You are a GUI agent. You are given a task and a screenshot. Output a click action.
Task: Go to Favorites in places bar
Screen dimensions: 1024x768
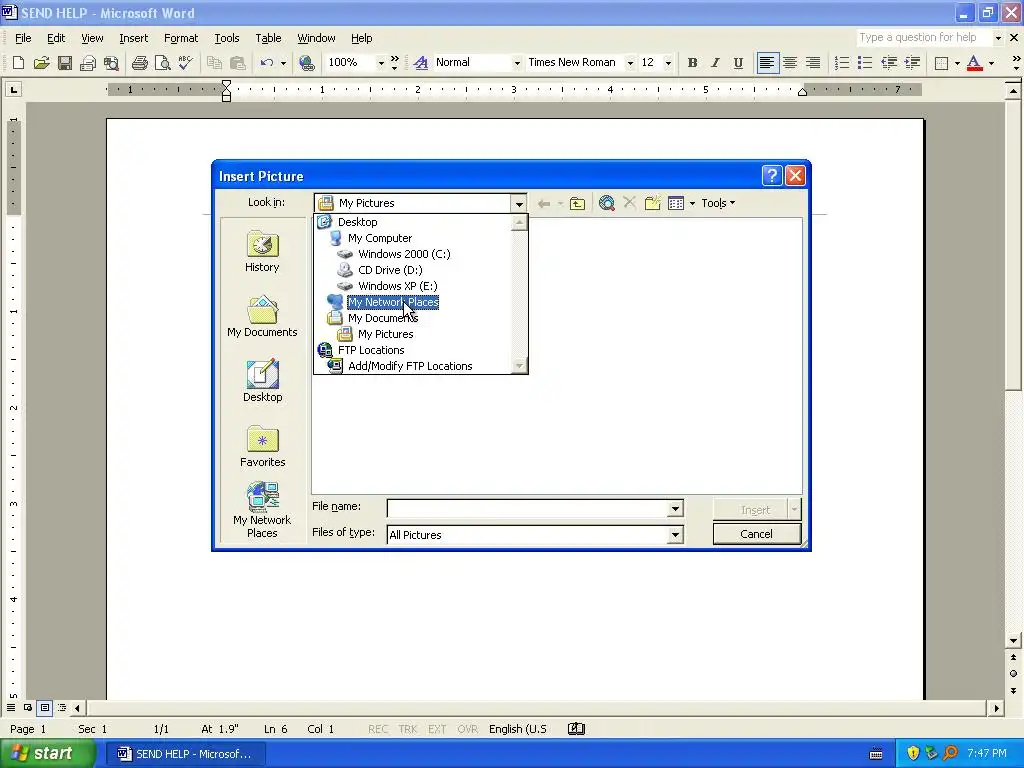263,446
